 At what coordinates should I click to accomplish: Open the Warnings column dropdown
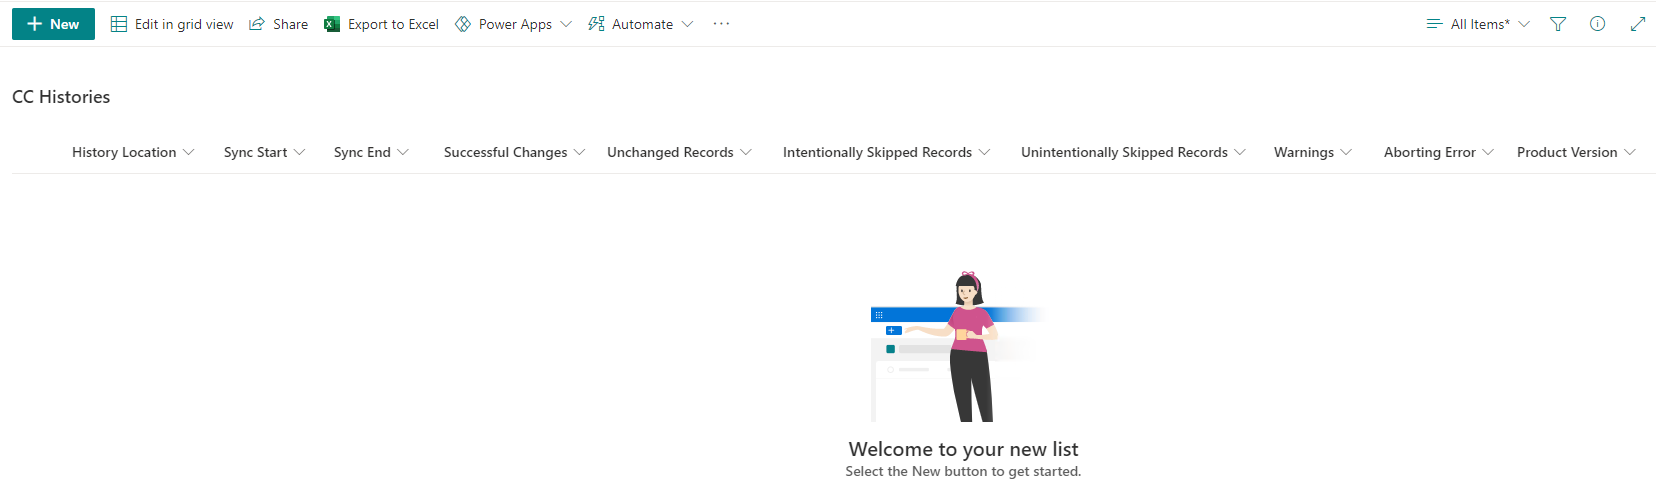[1312, 152]
